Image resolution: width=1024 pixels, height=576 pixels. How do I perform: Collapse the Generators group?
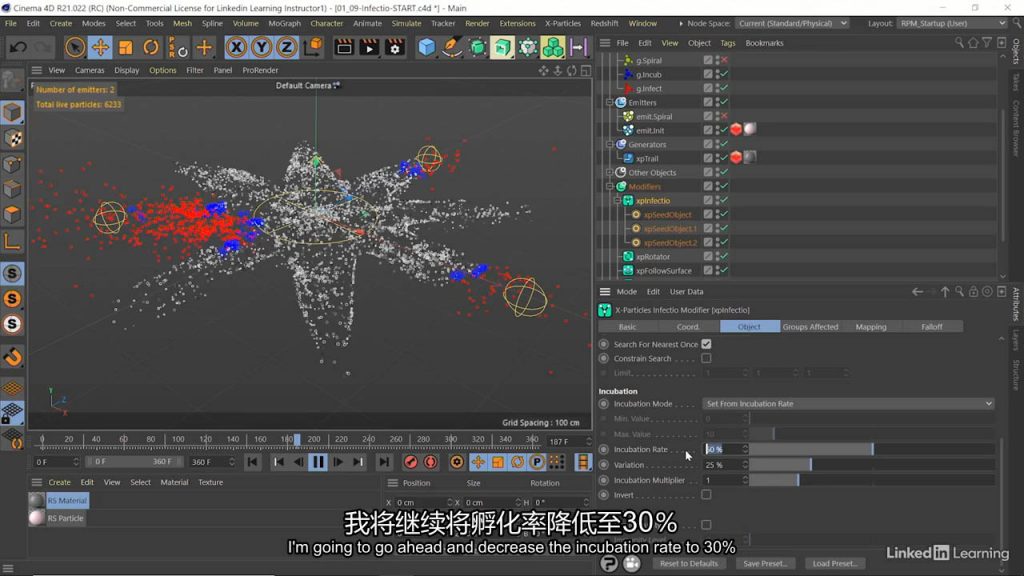click(609, 144)
